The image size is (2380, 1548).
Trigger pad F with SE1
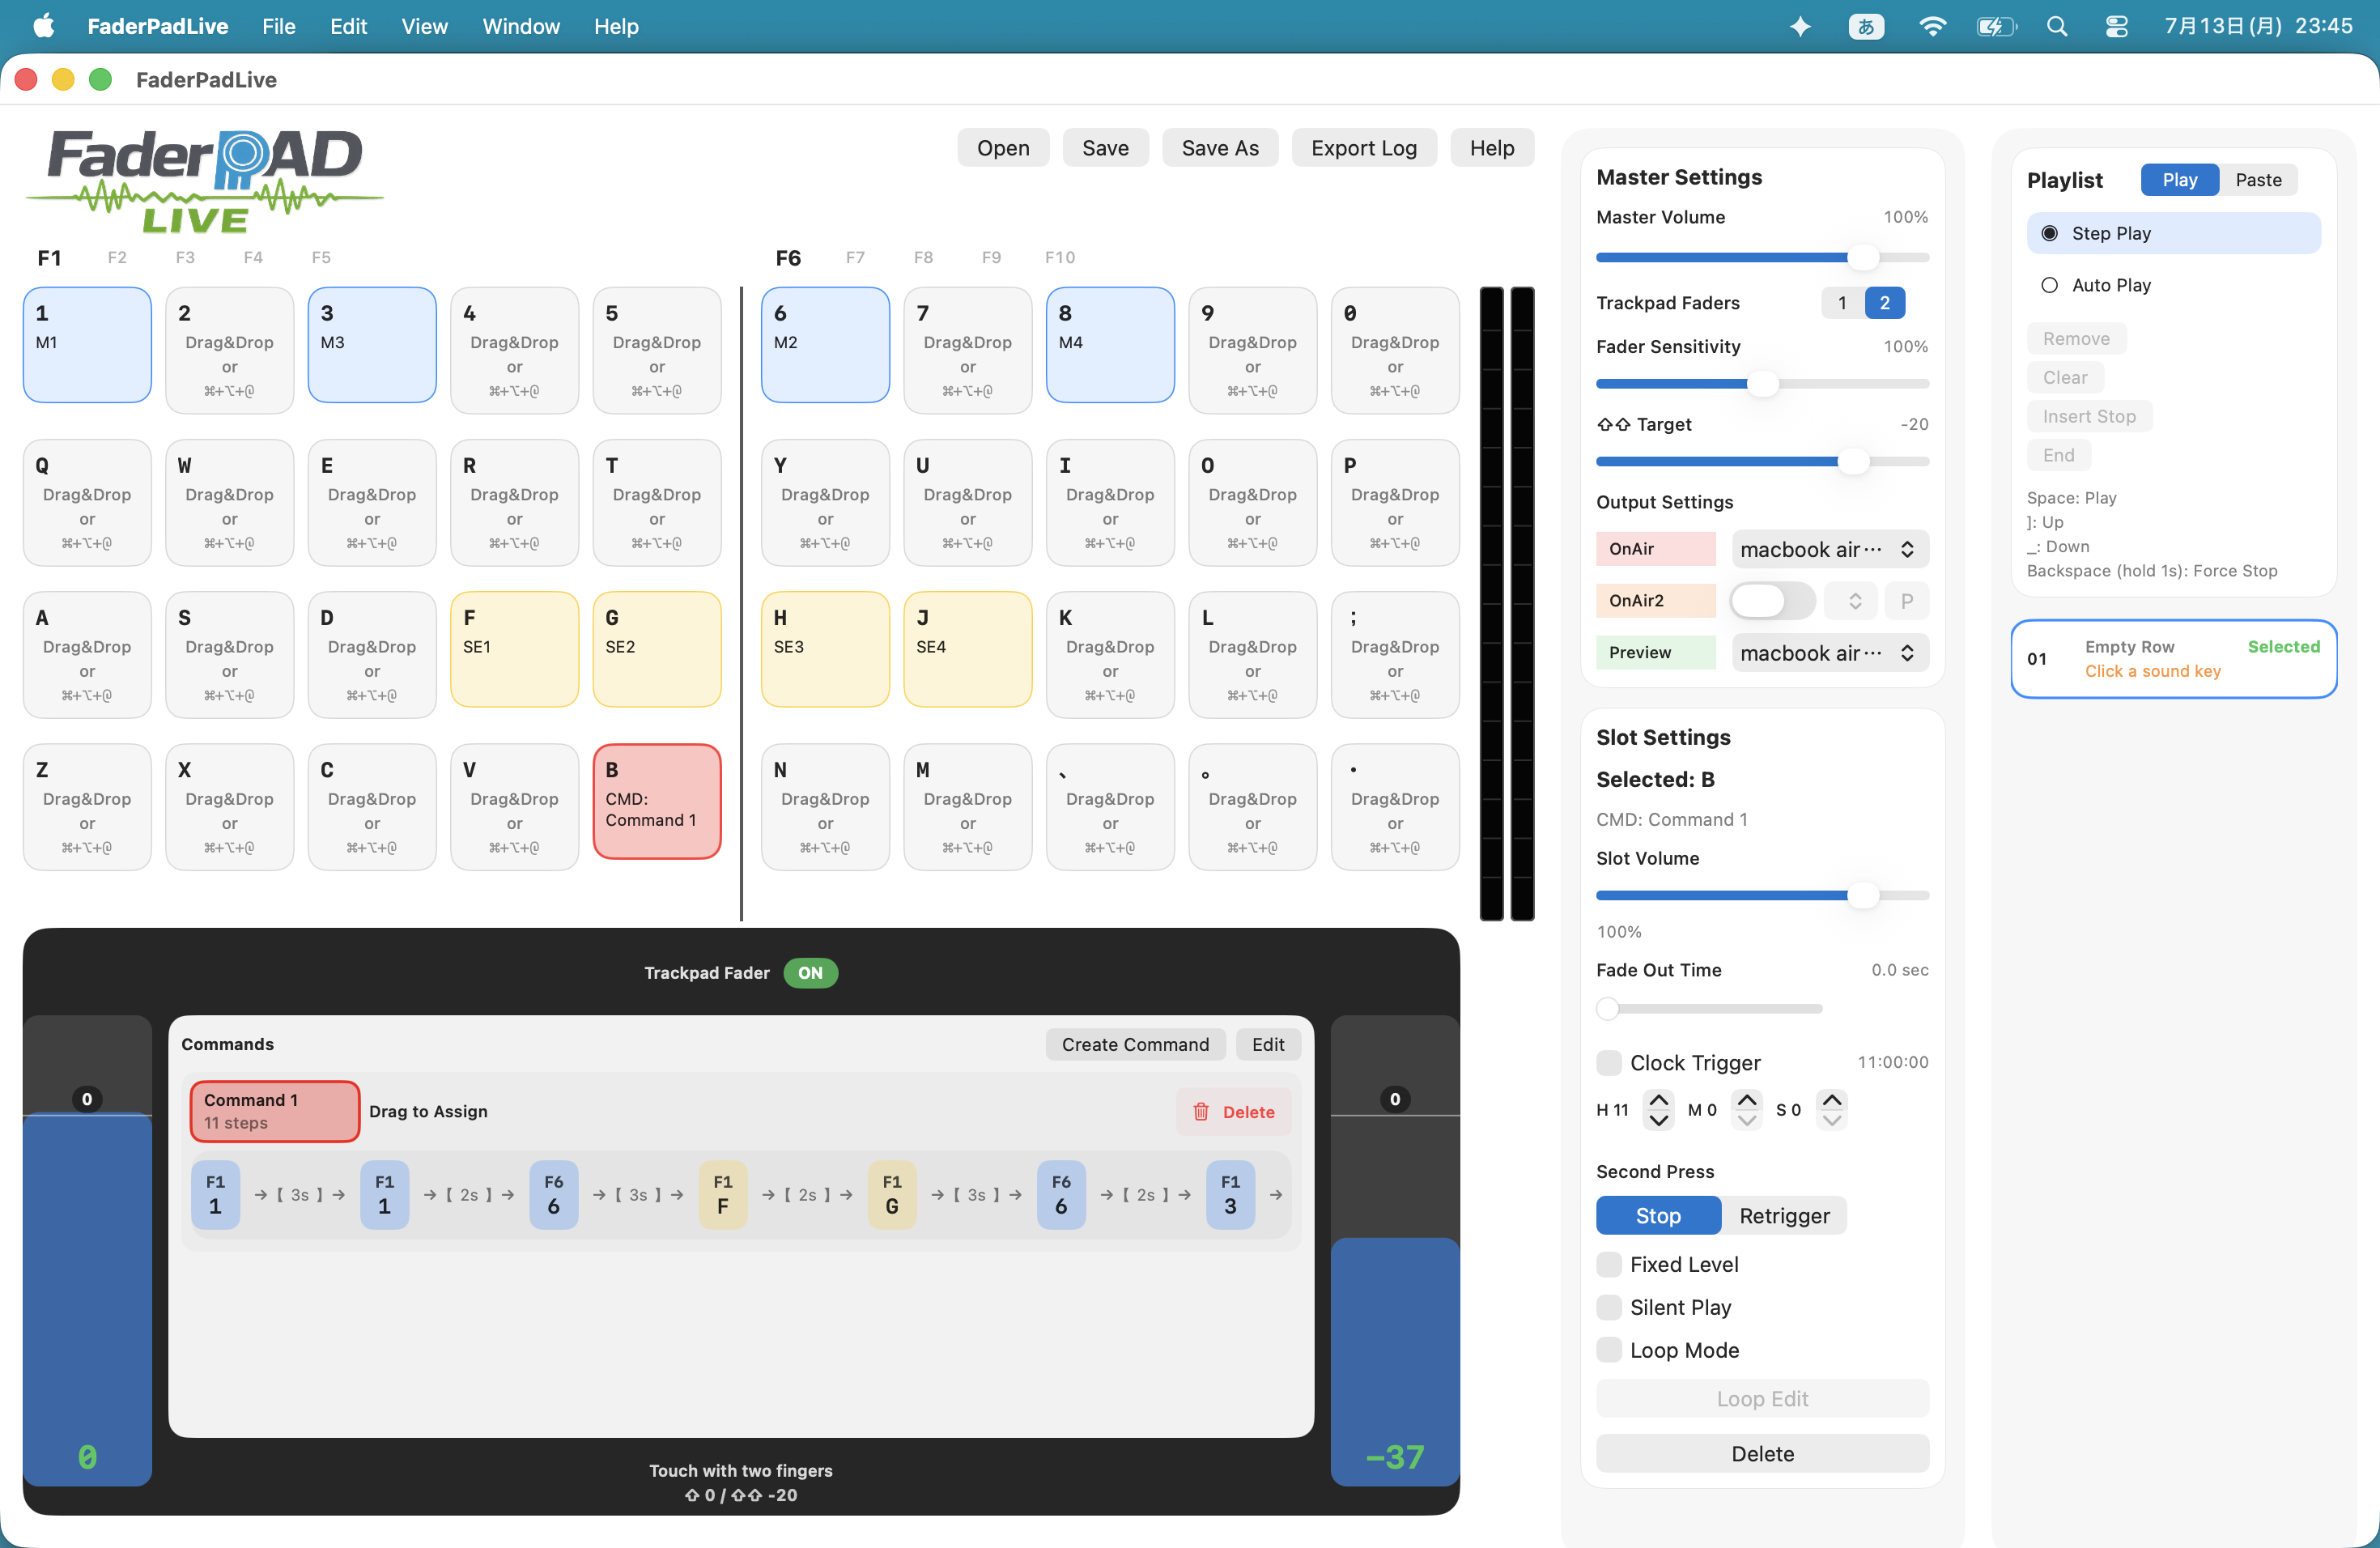(514, 649)
